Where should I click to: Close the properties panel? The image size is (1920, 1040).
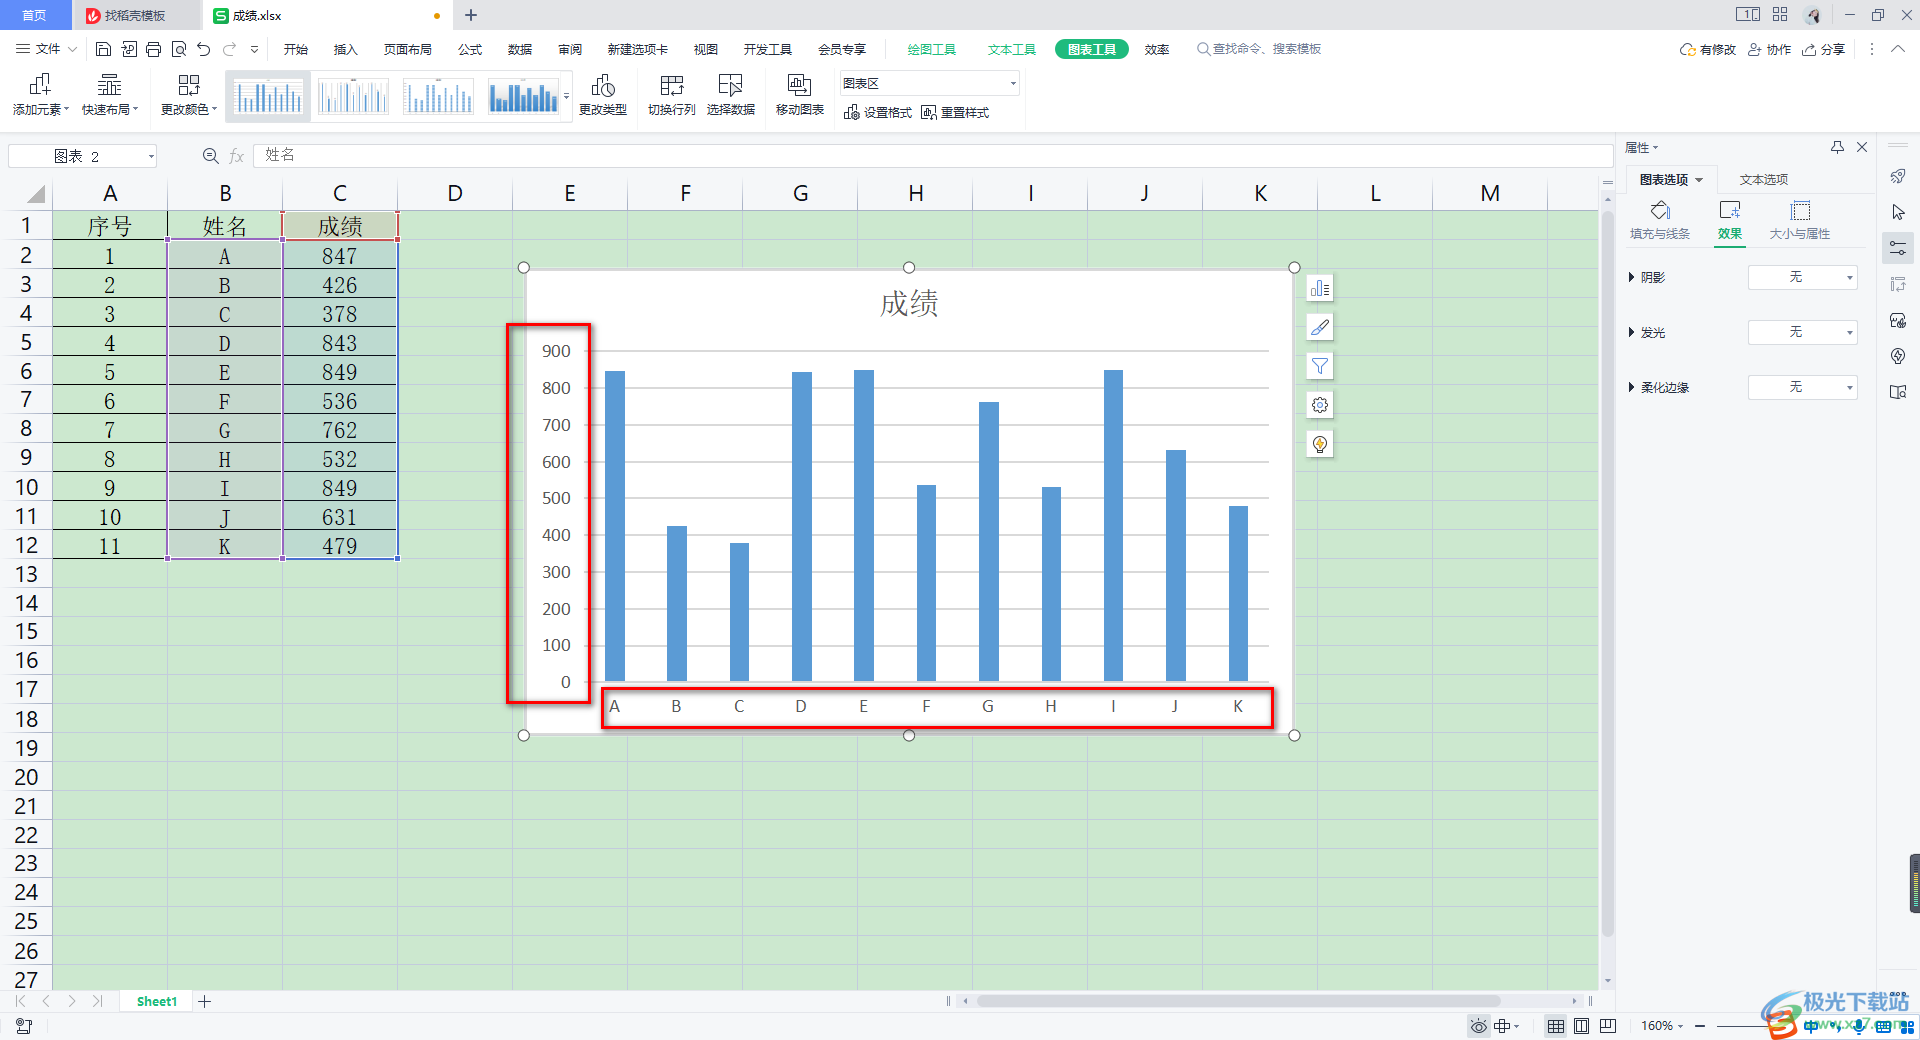point(1862,147)
